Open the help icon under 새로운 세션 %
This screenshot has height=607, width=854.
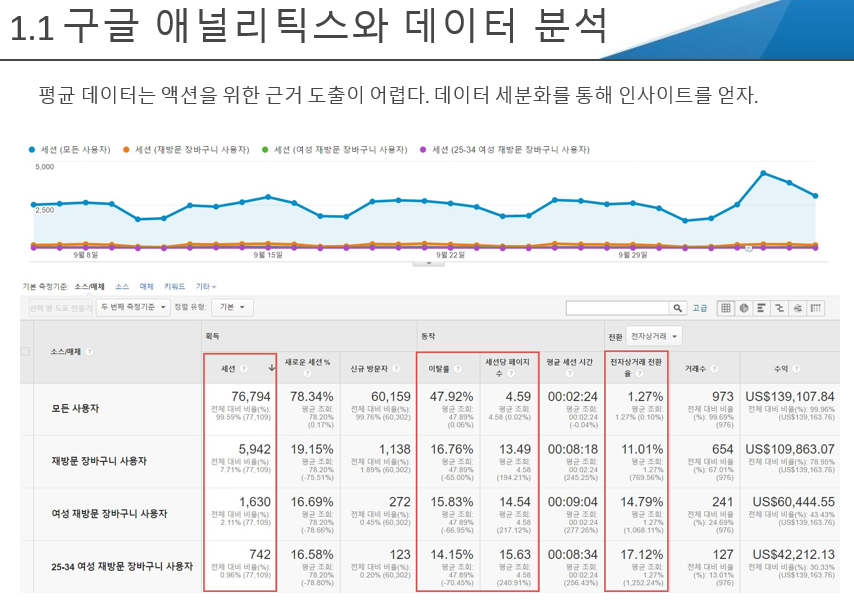307,373
